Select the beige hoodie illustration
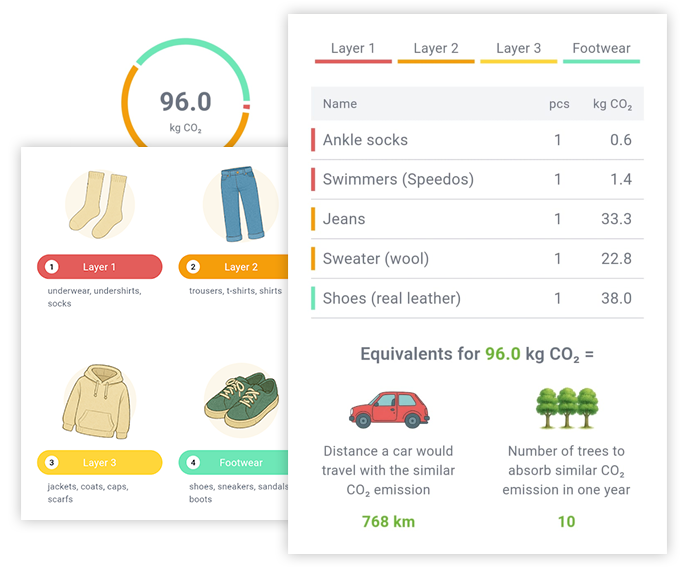This screenshot has height=574, width=686. (x=99, y=401)
